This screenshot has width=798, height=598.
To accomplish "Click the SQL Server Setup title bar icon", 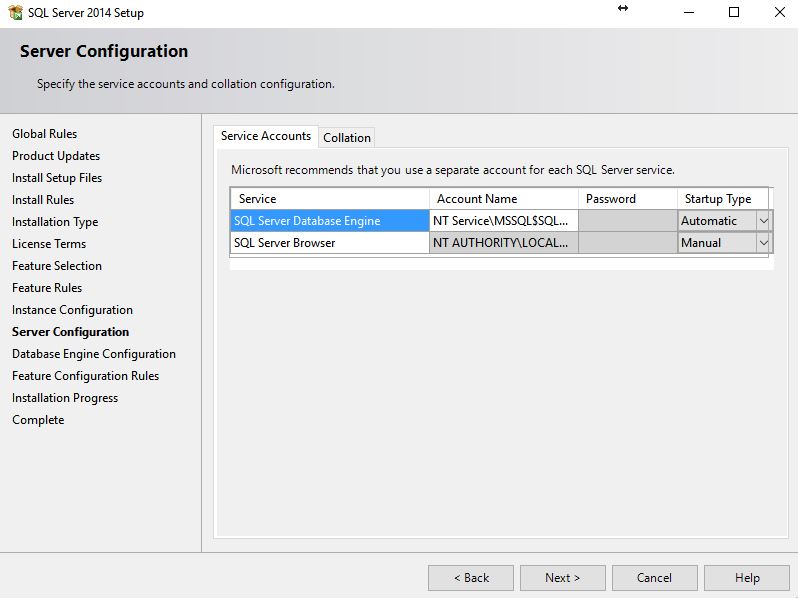I will 15,12.
